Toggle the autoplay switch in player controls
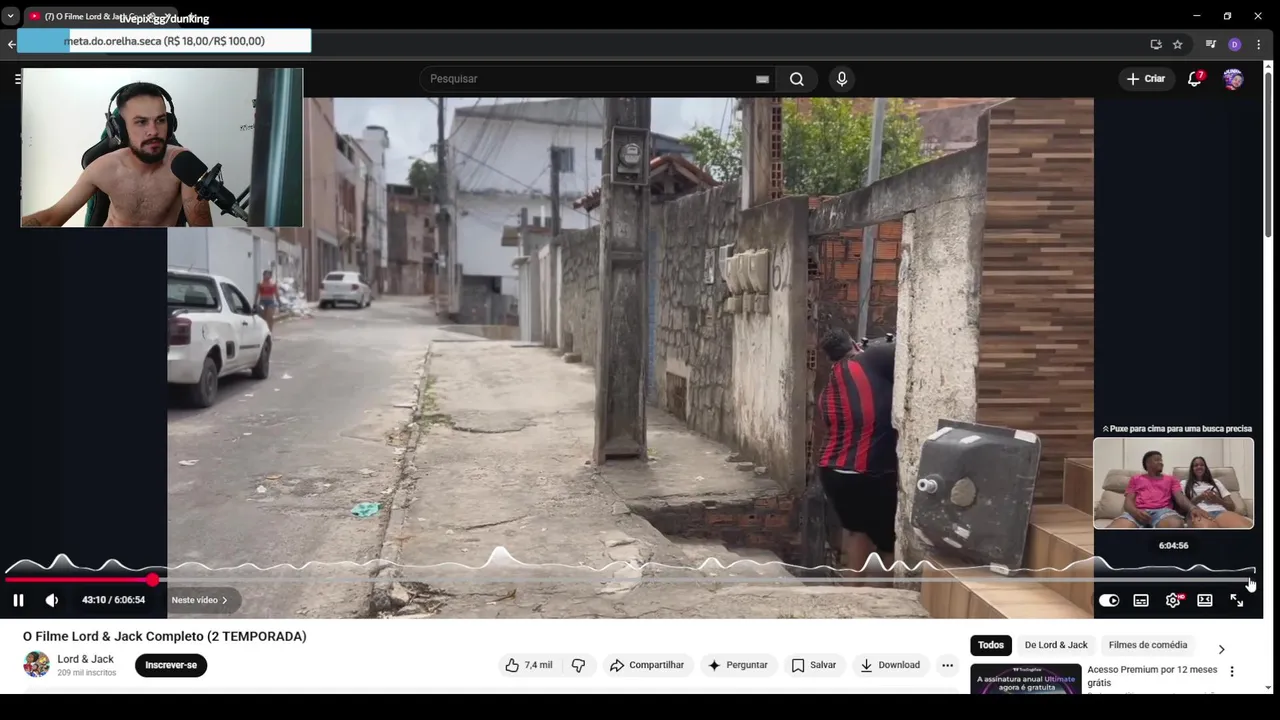 [1109, 600]
